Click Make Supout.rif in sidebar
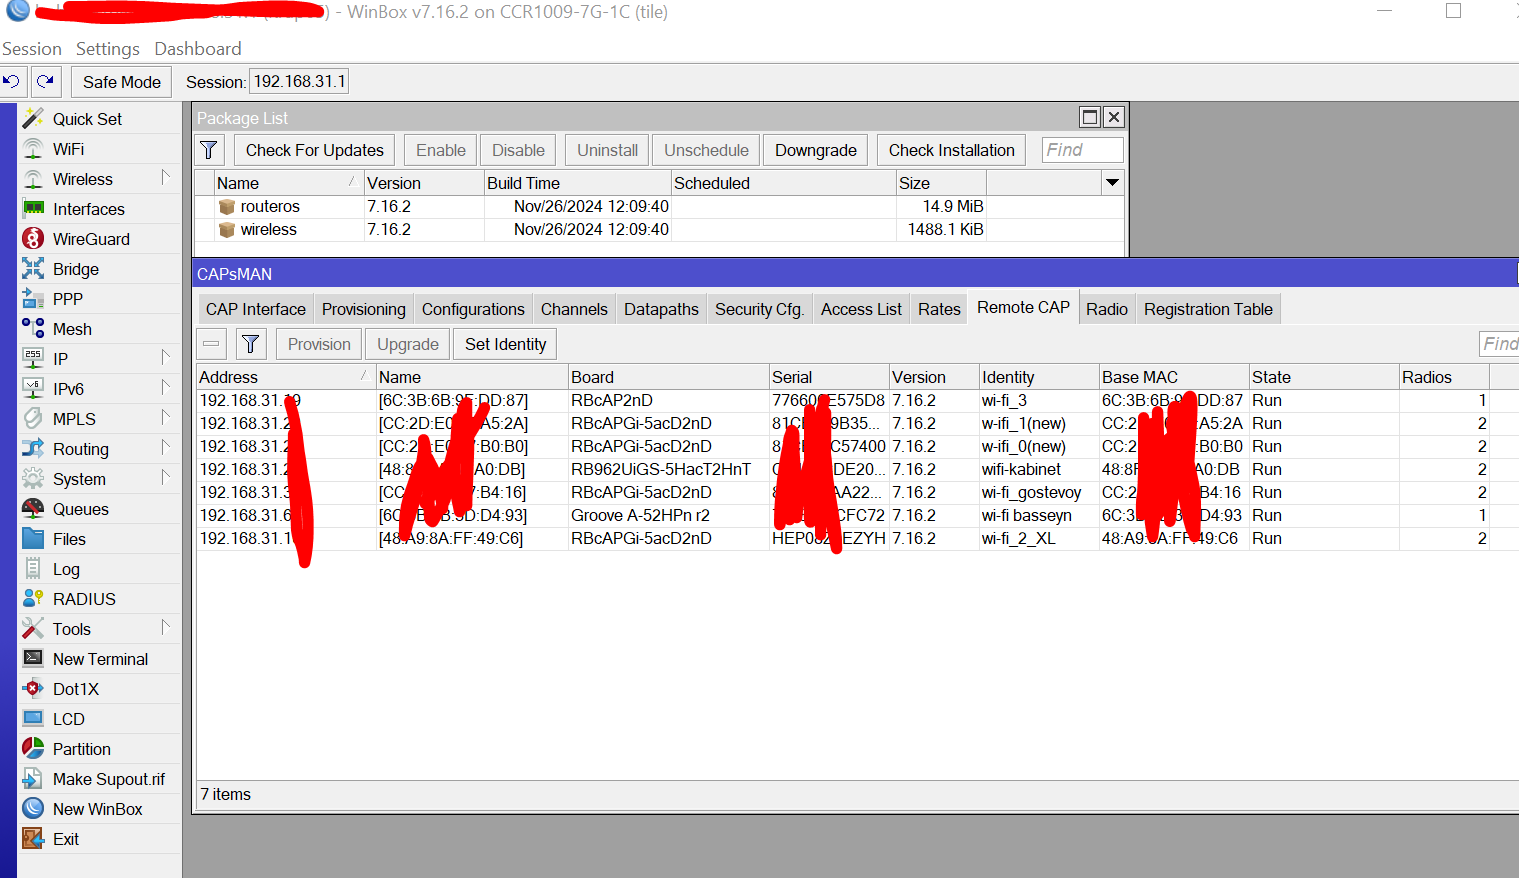This screenshot has height=878, width=1519. pyautogui.click(x=108, y=779)
